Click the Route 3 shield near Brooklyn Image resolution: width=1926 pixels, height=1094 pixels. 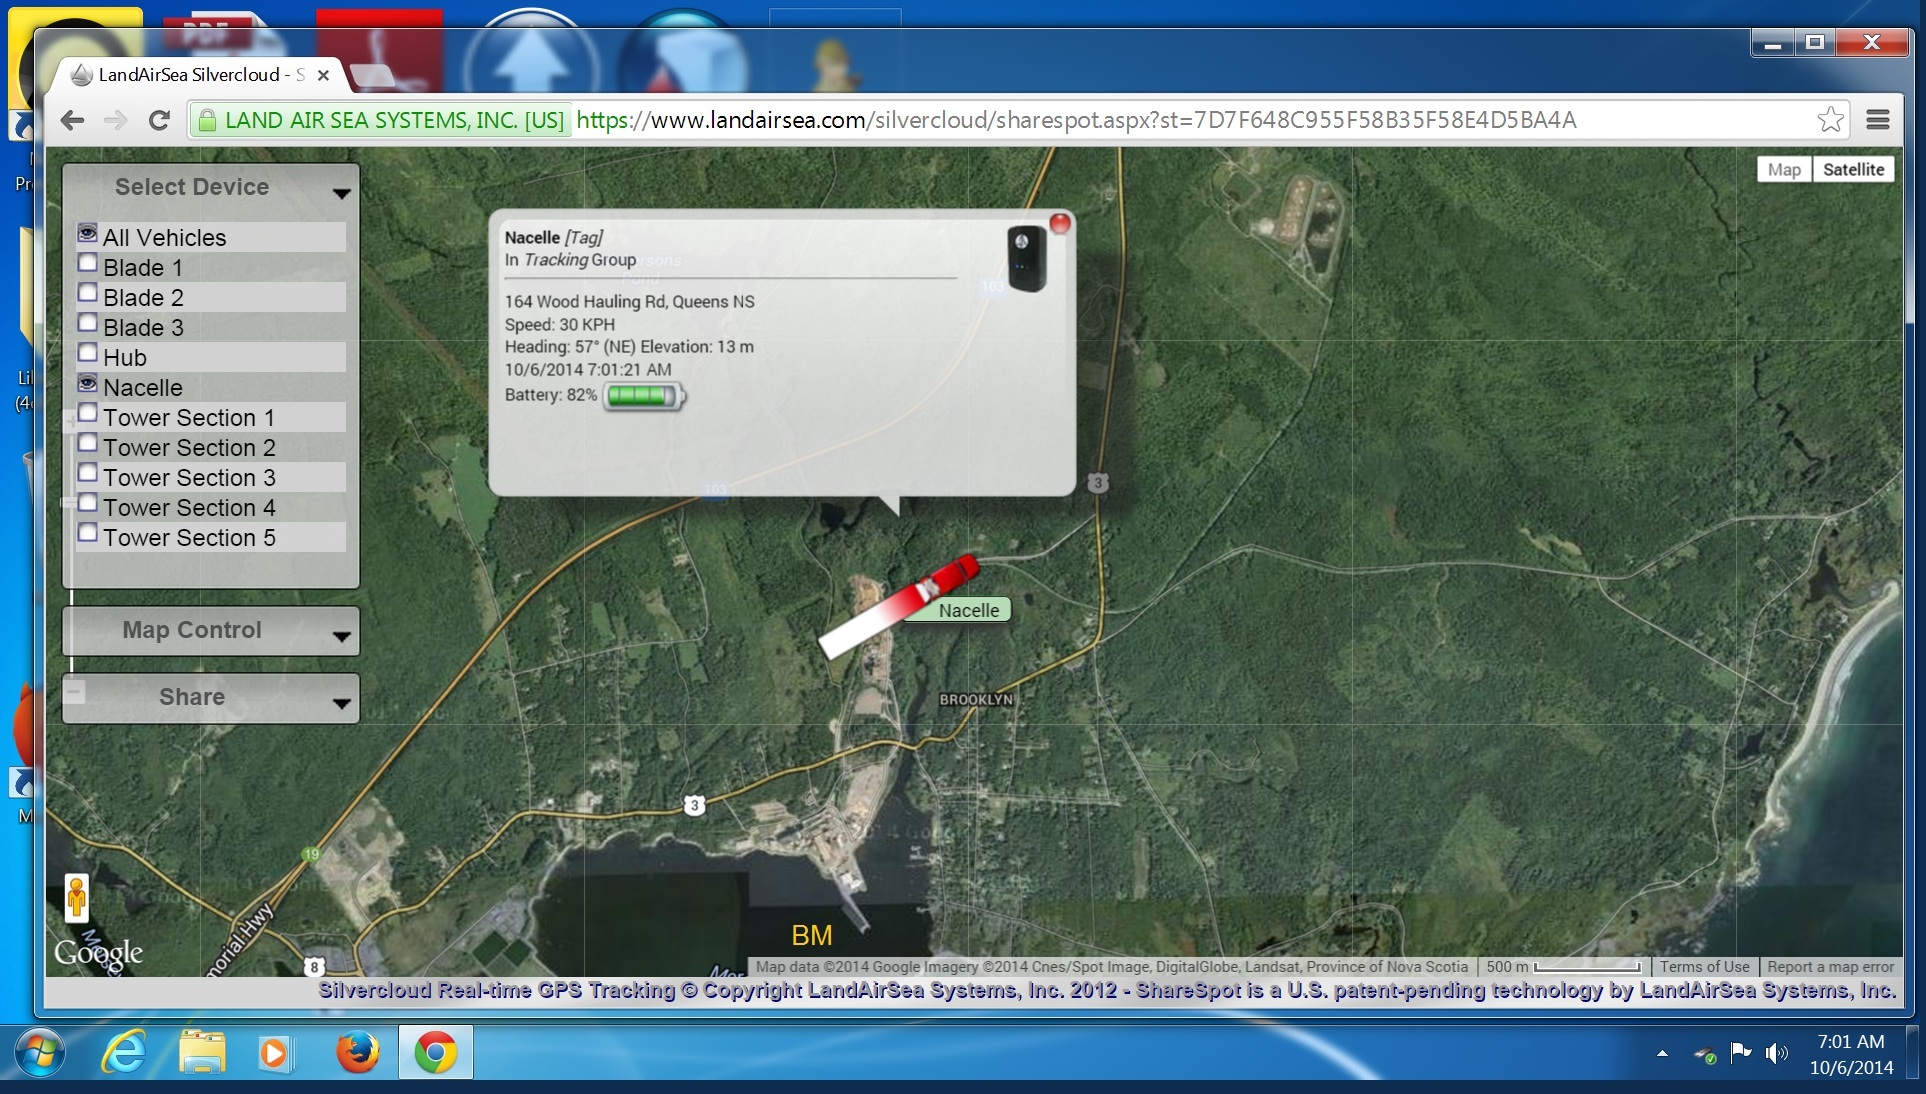point(1097,483)
